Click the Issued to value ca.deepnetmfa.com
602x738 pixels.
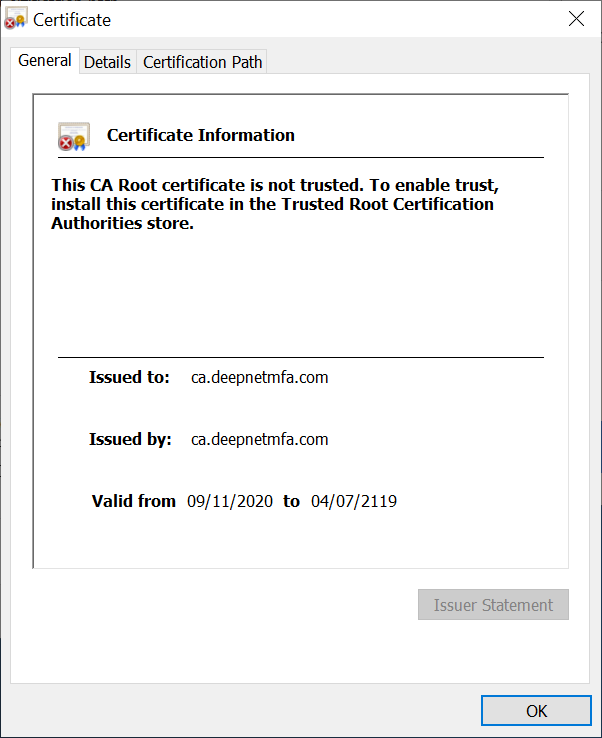(259, 377)
